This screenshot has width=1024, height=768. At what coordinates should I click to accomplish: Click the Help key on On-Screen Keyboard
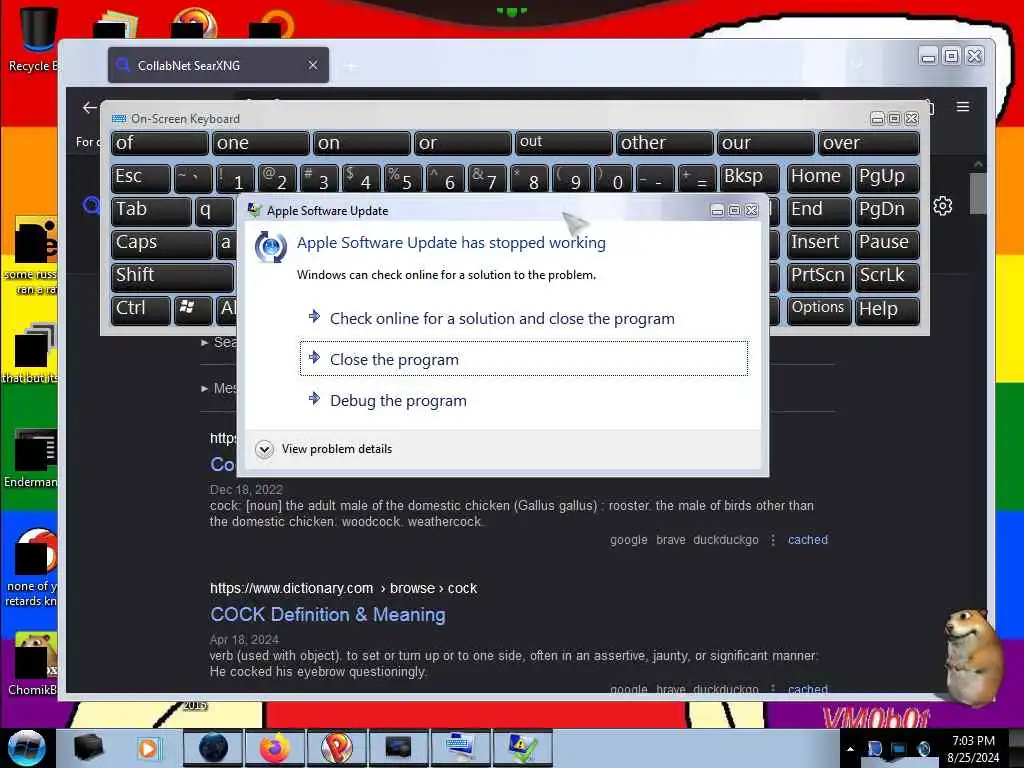click(x=887, y=309)
